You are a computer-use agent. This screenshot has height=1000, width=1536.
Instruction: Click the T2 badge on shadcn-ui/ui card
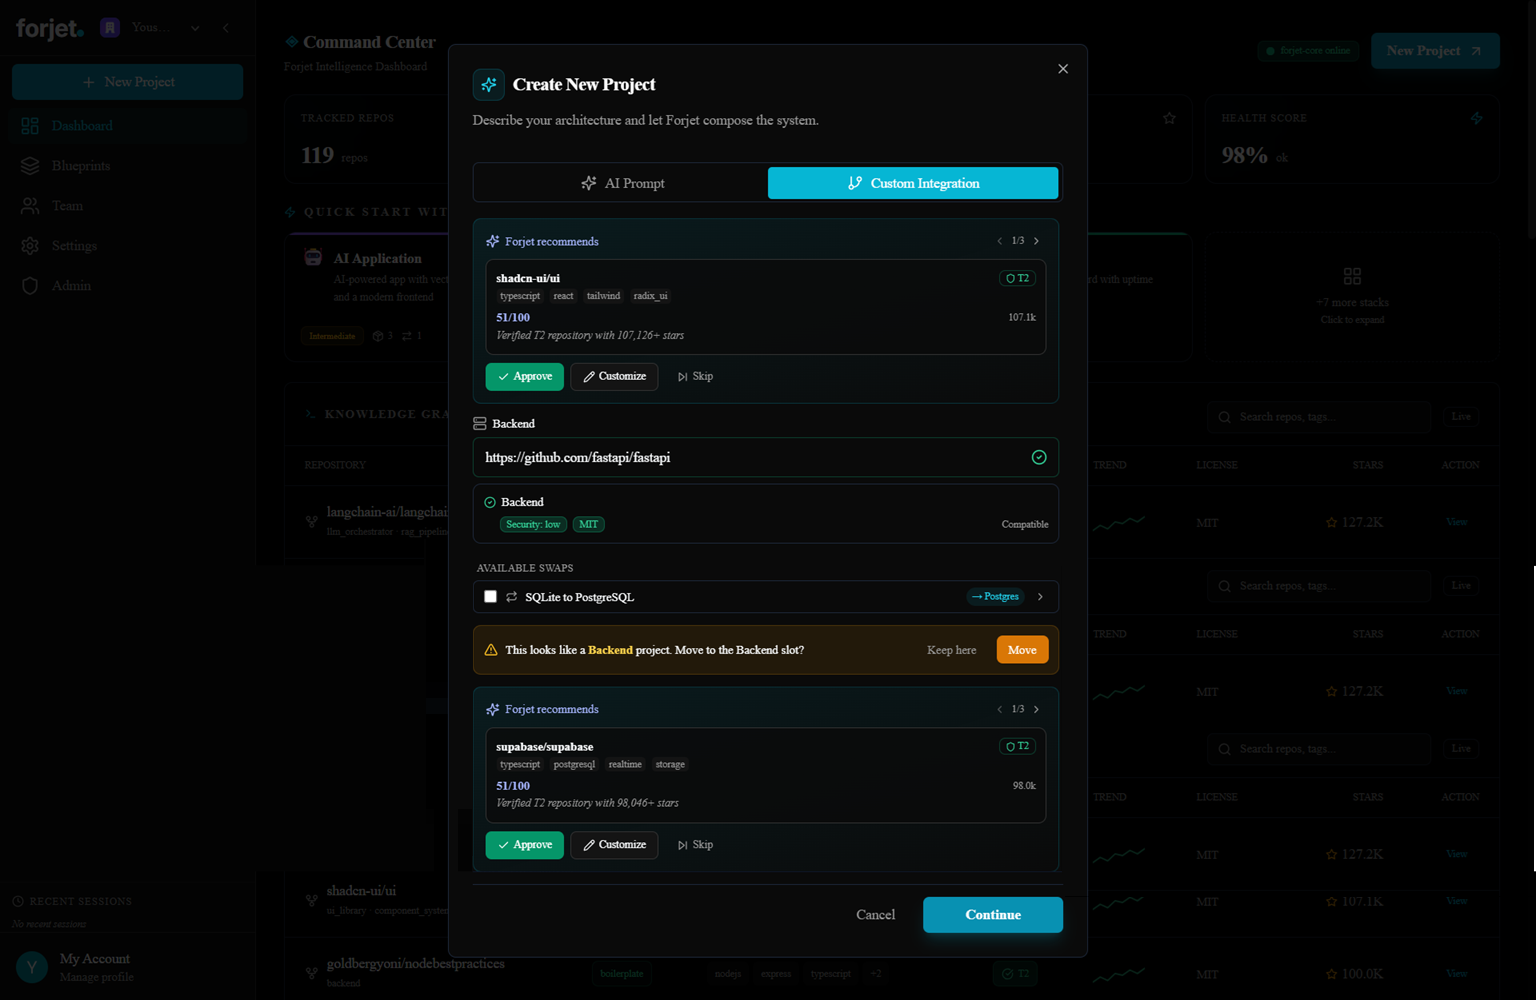pyautogui.click(x=1016, y=278)
